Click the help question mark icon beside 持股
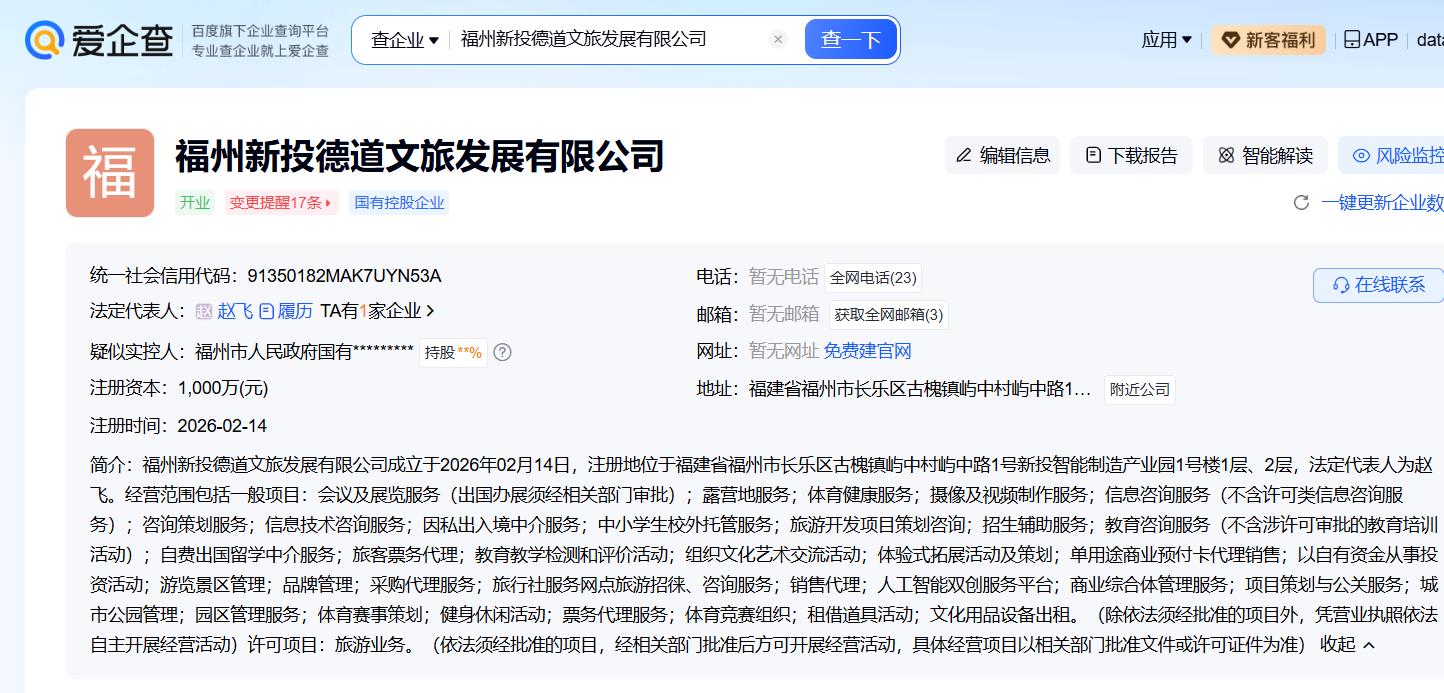 tap(503, 352)
